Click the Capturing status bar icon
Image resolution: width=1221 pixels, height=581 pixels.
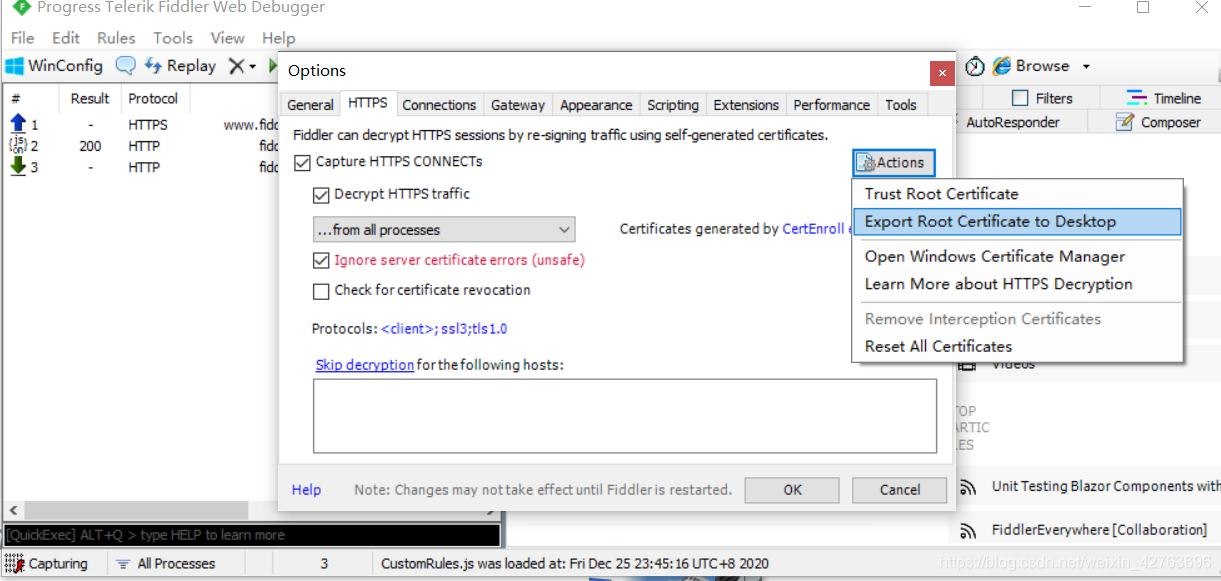click(14, 563)
